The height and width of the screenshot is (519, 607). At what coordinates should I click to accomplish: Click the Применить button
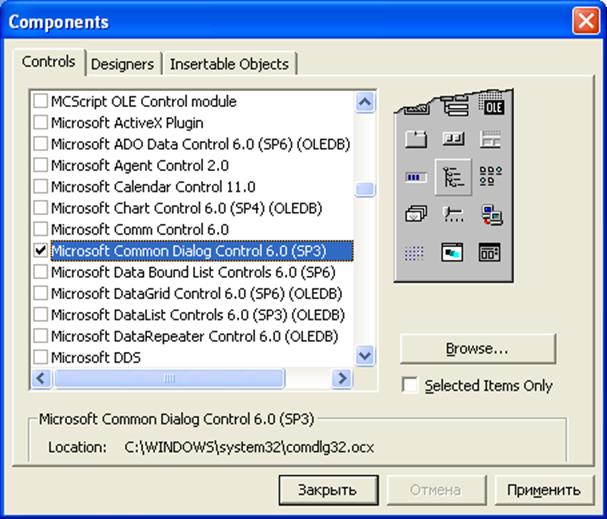(x=544, y=490)
